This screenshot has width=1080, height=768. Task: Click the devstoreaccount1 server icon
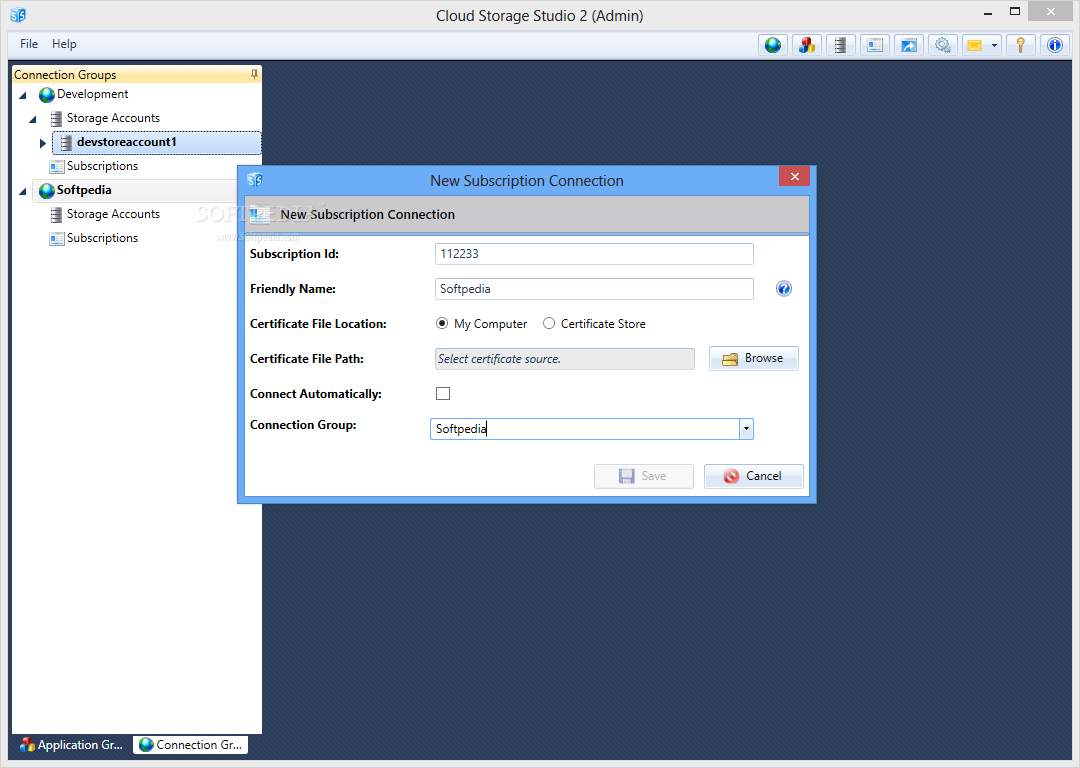click(66, 143)
